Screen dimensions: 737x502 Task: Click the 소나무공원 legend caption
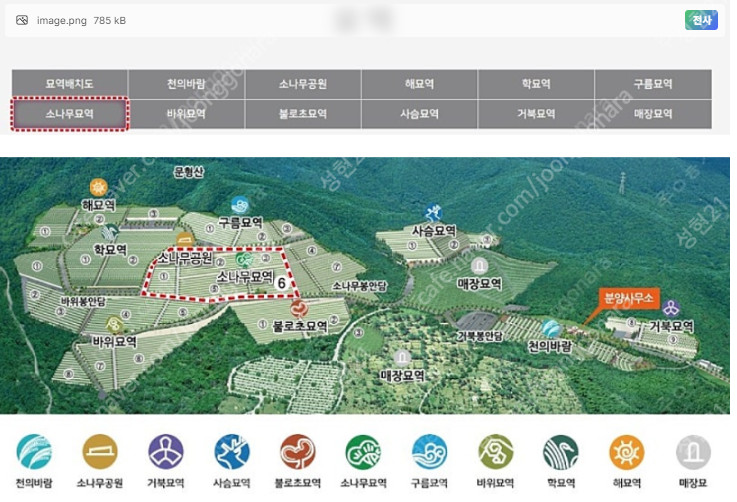point(100,483)
